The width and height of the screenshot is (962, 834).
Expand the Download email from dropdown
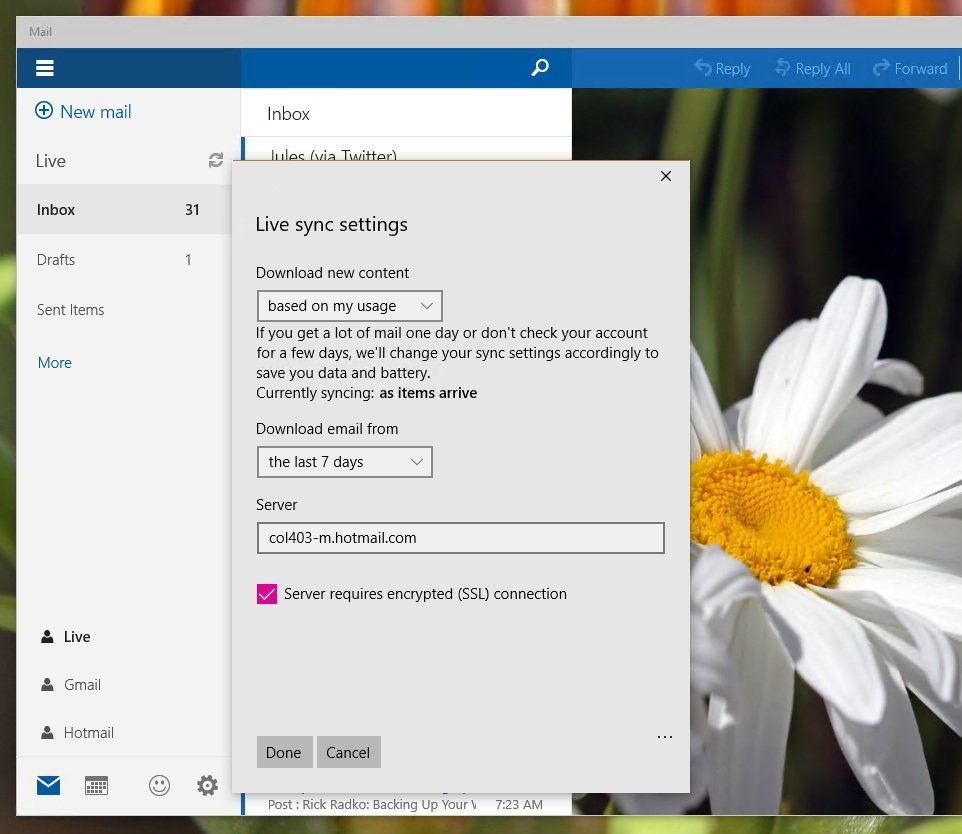pos(344,462)
